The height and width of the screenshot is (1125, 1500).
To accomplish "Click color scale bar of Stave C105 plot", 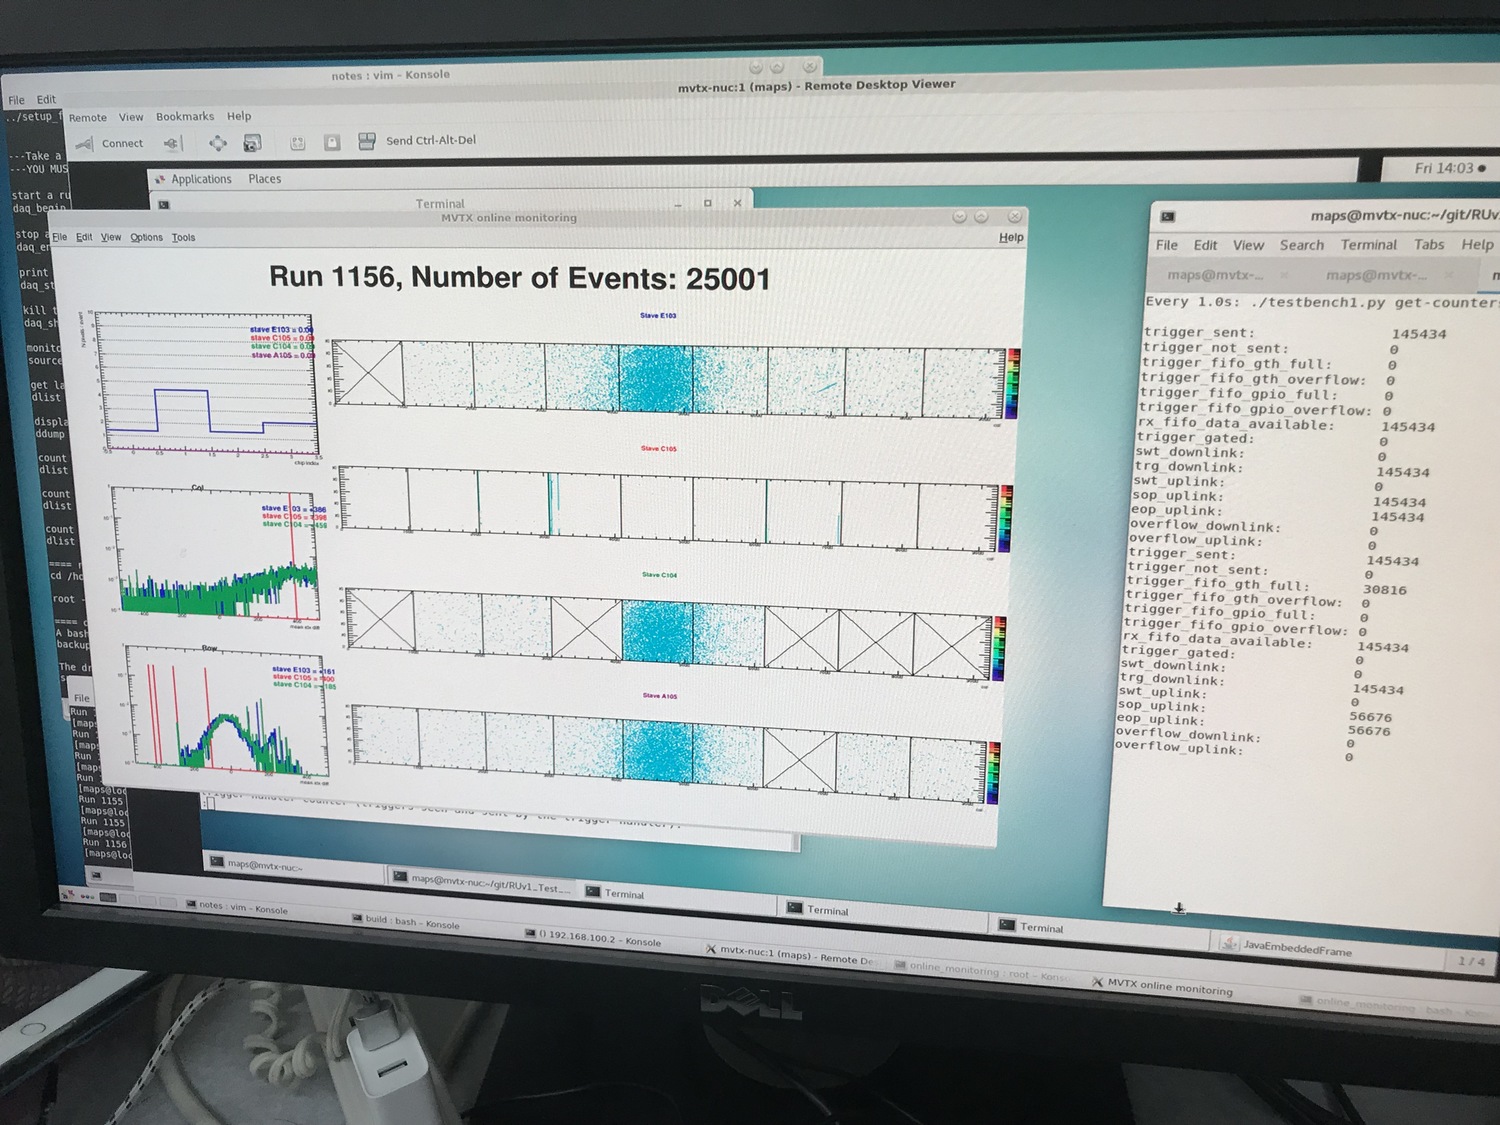I will [1005, 519].
